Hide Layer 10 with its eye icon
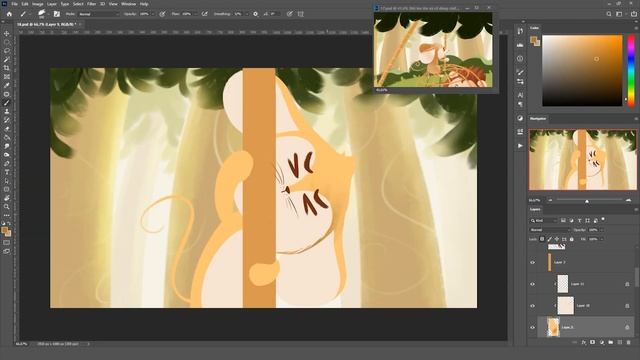 (532, 306)
